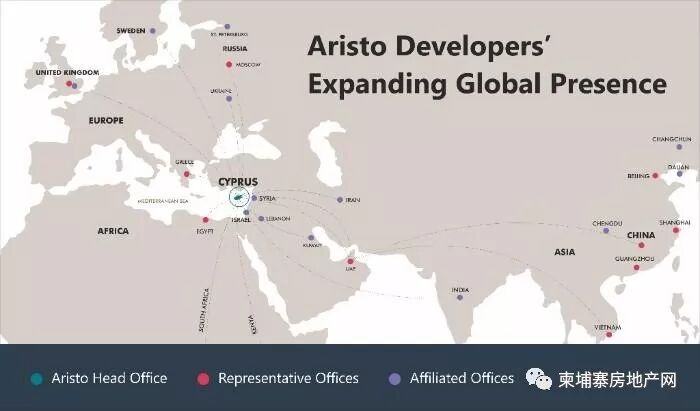Click the red Beijing office marker
Viewport: 700px width, 411px height.
[x=655, y=176]
